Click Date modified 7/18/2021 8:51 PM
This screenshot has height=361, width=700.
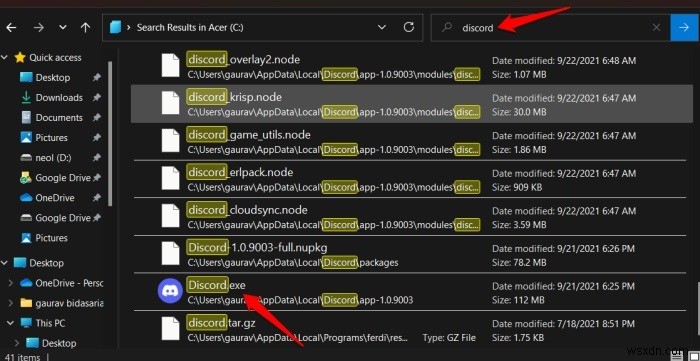coord(564,324)
